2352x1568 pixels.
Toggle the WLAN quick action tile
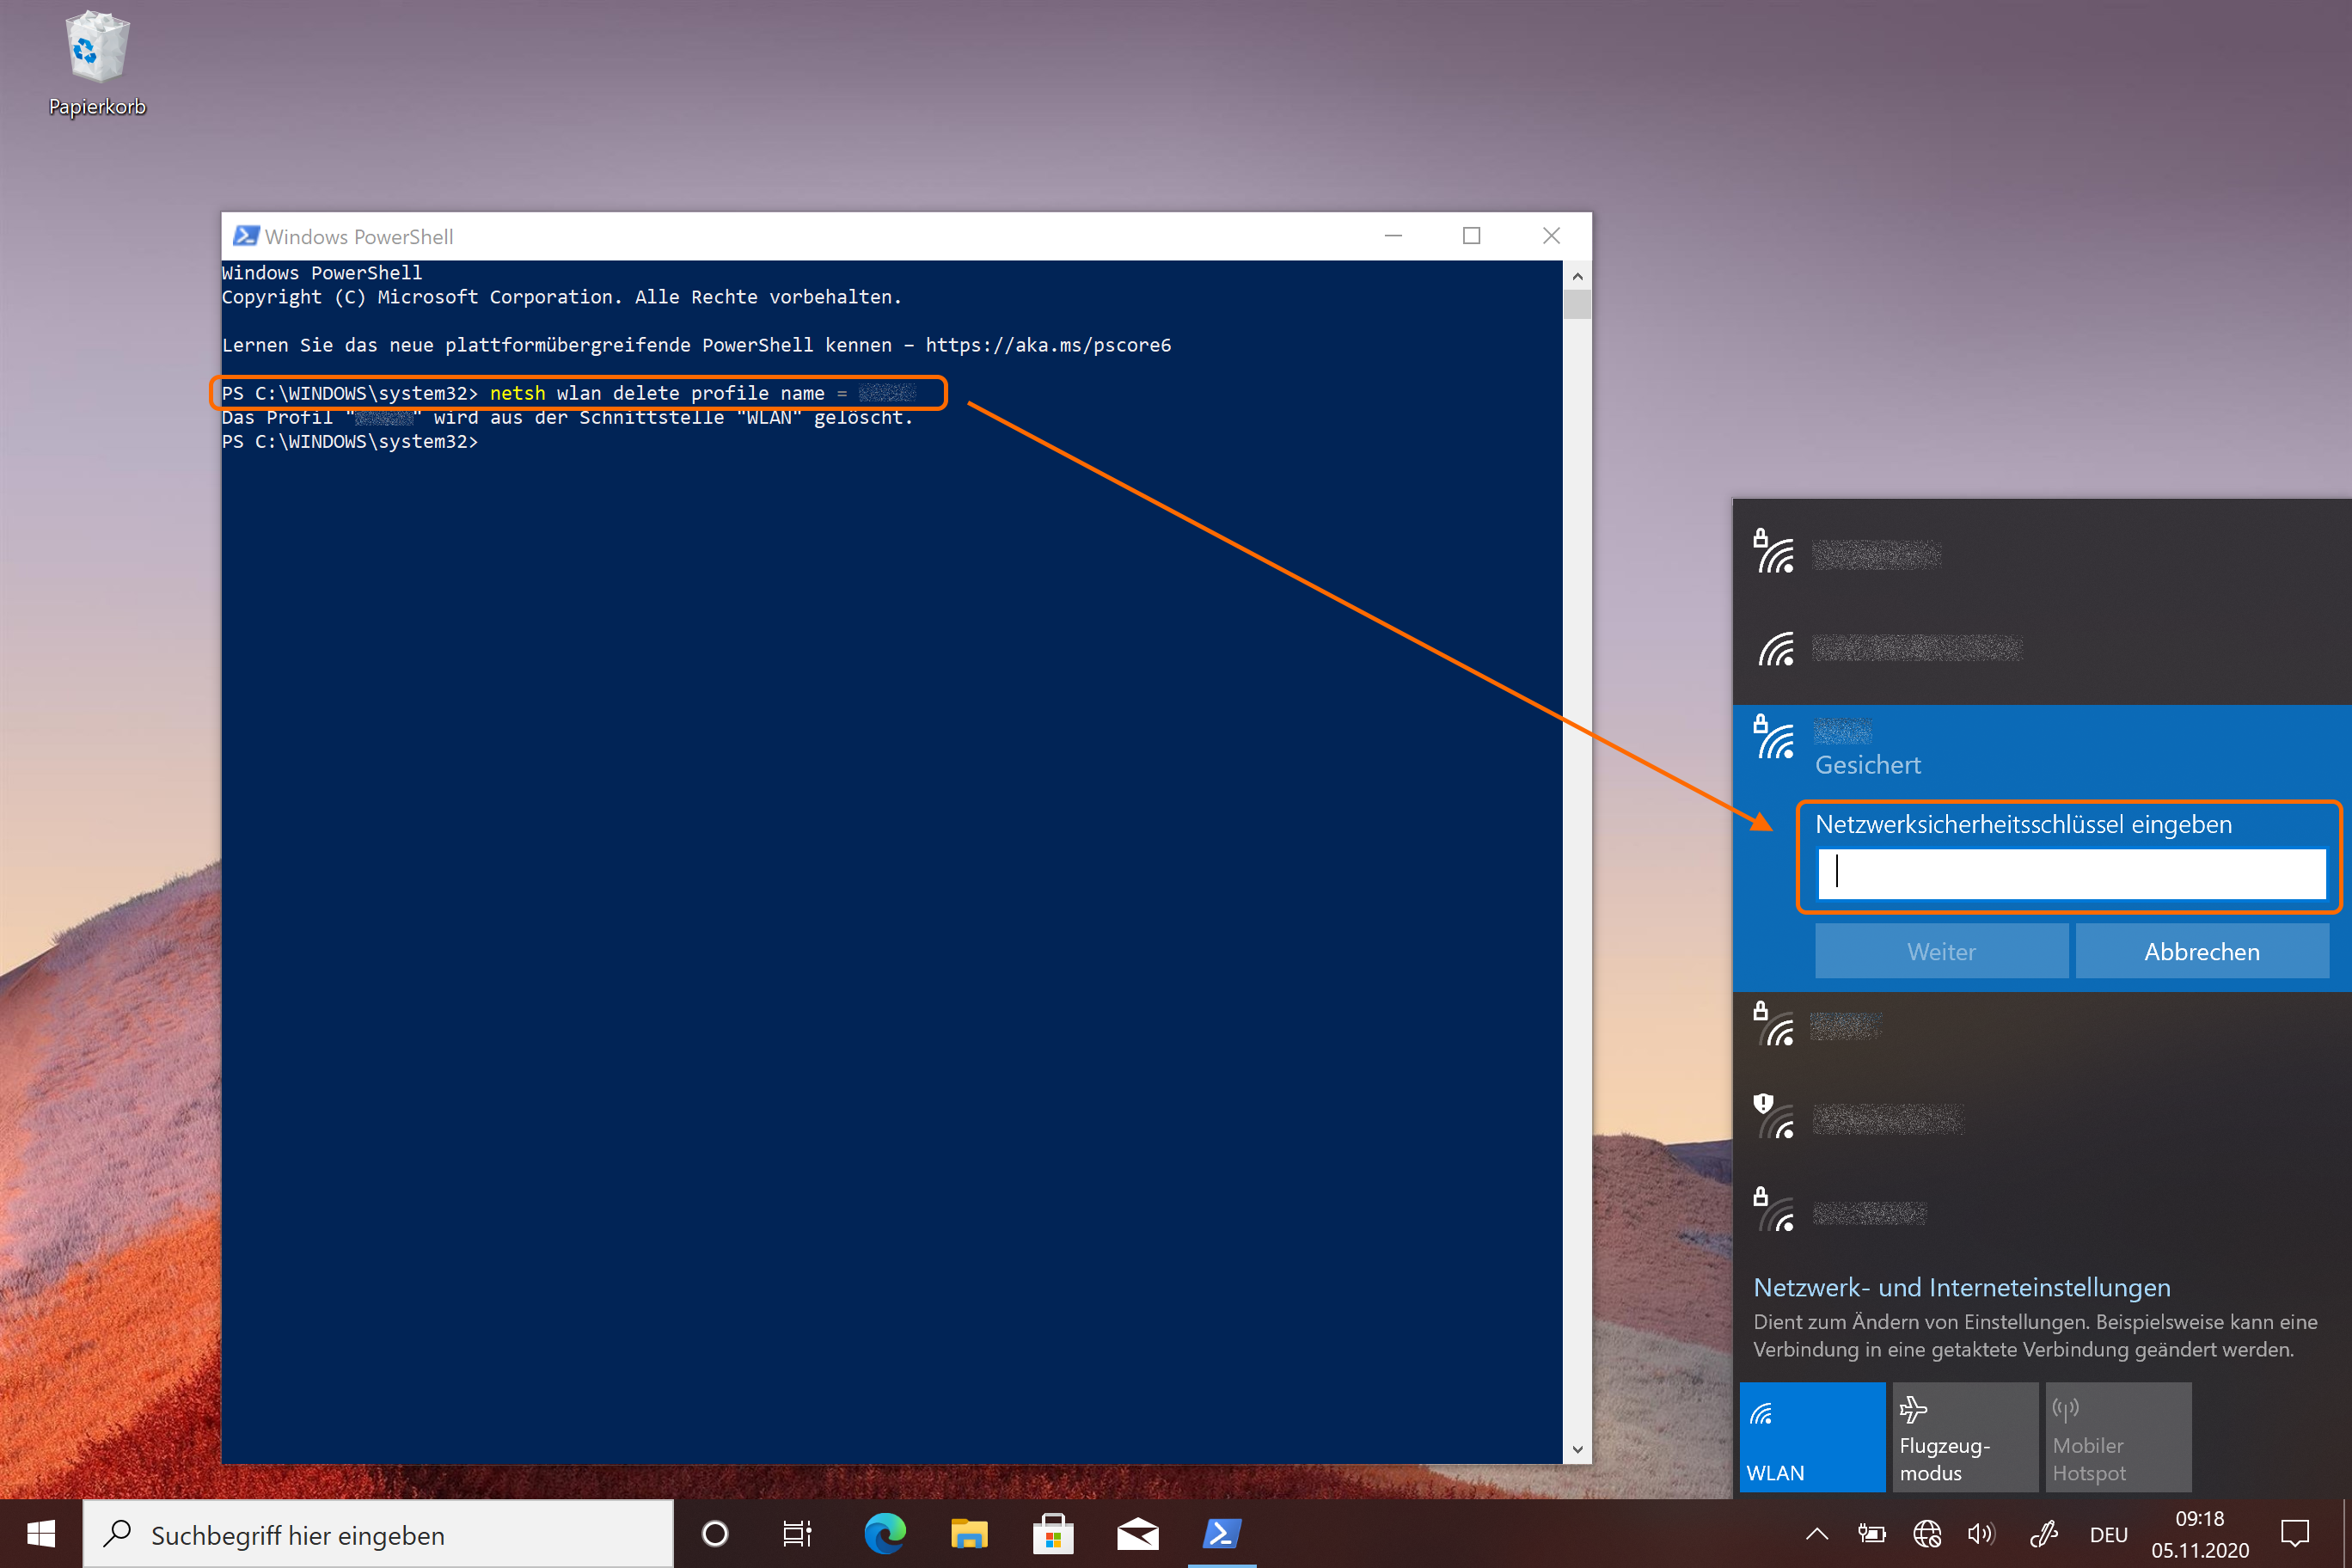coord(1811,1437)
